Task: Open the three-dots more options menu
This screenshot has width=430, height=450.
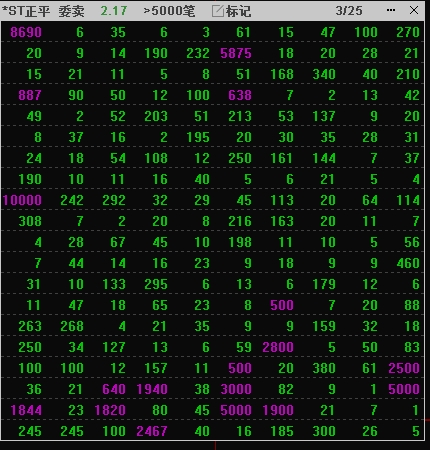Action: click(391, 10)
